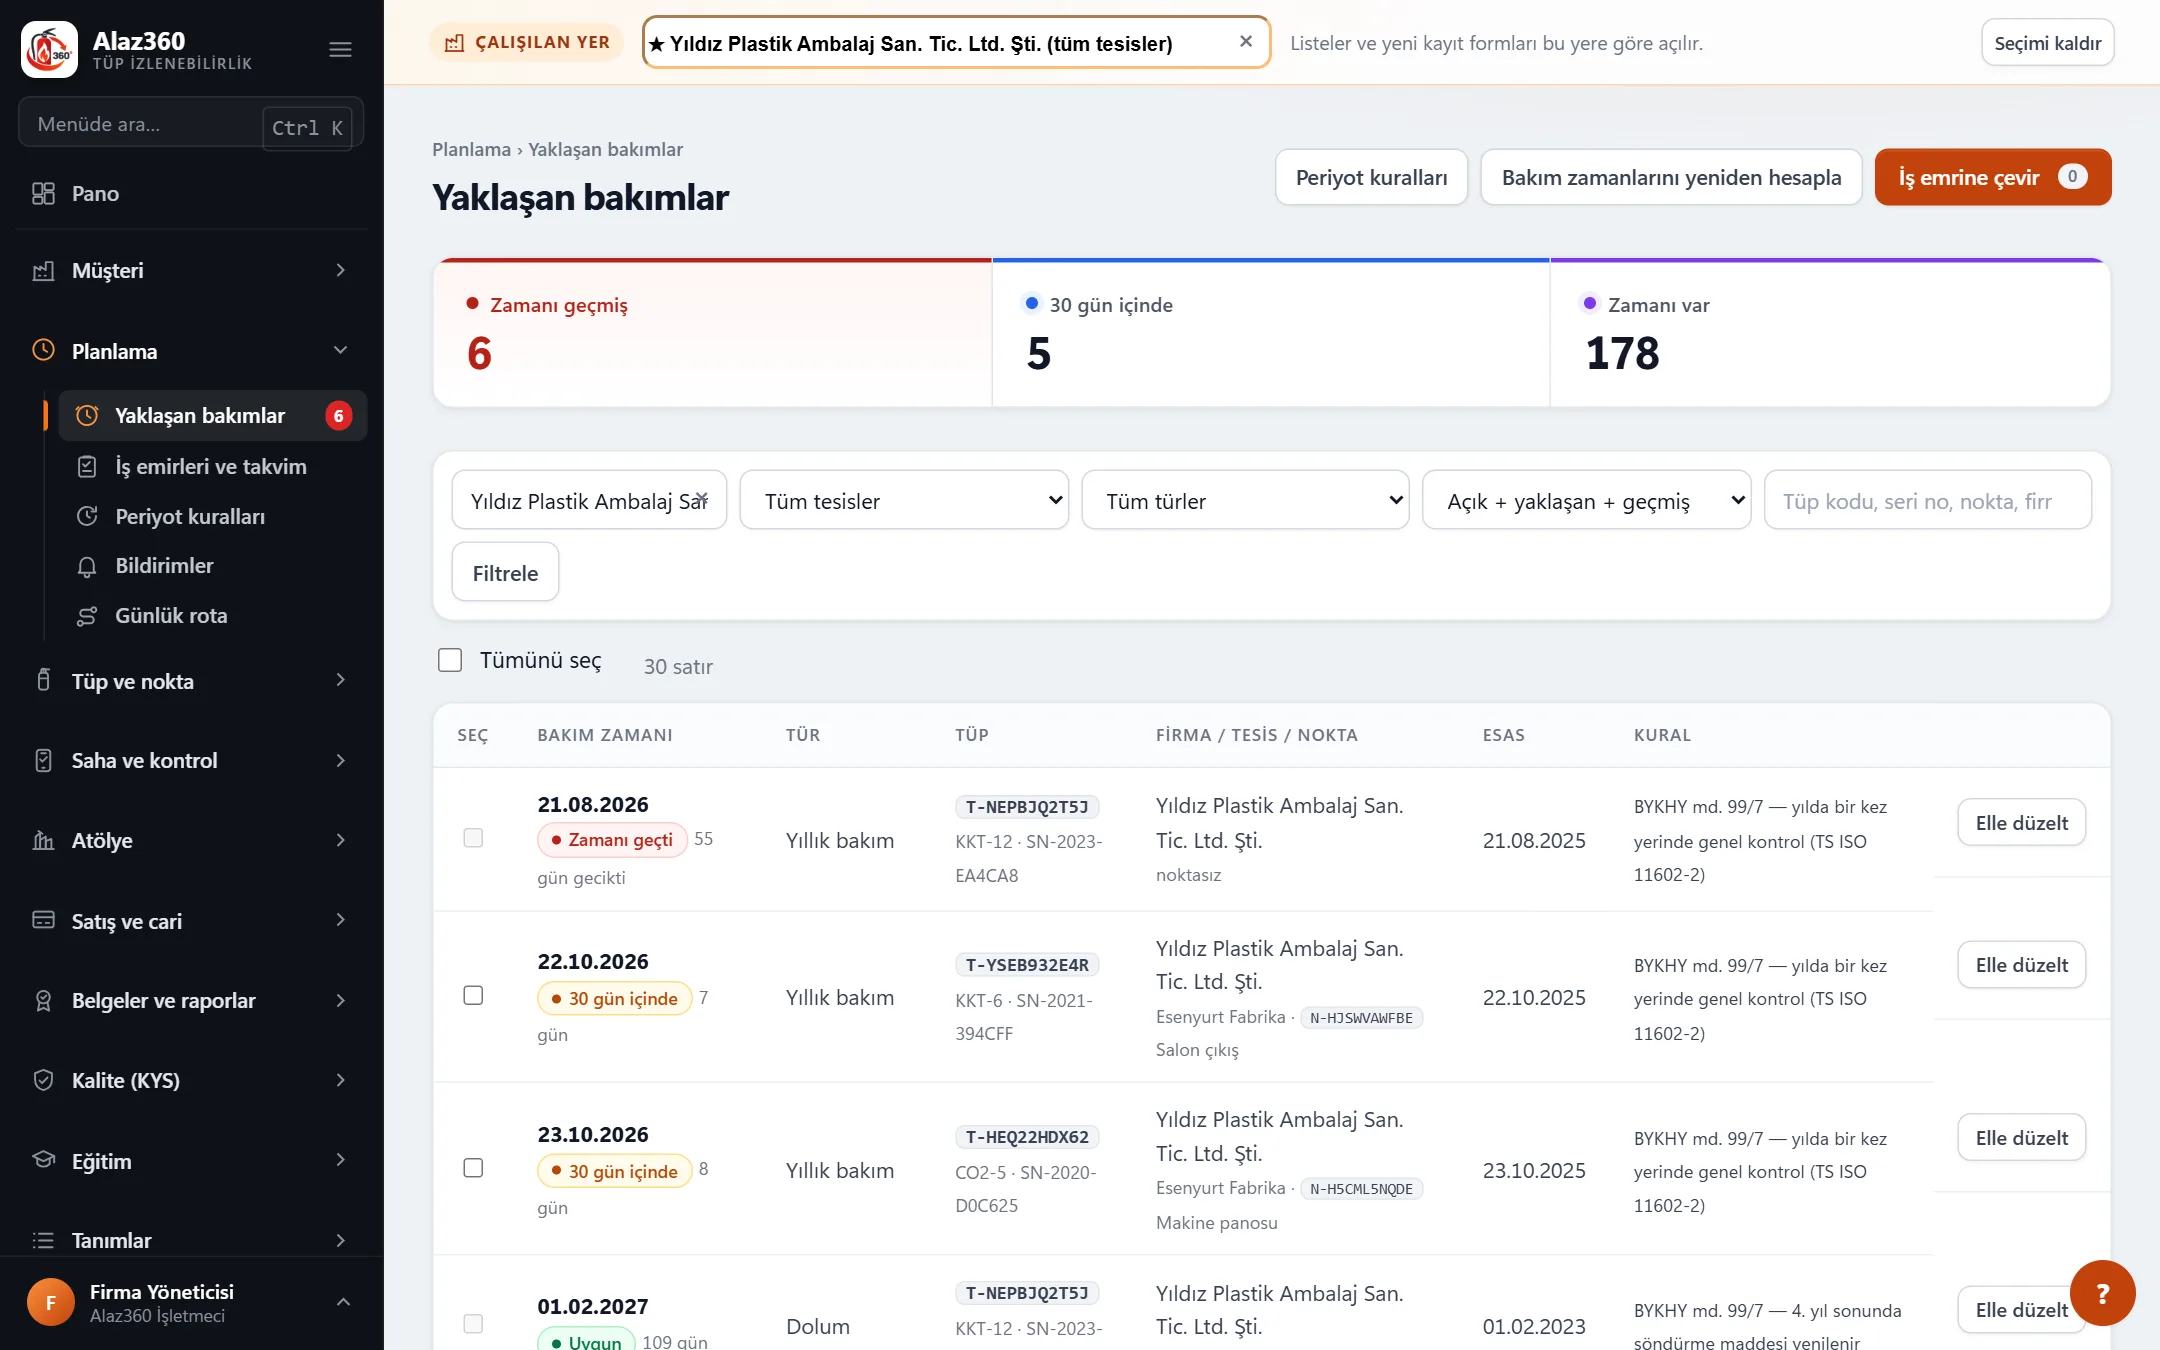The height and width of the screenshot is (1350, 2160).
Task: Expand the Firma Yöneticisi user menu
Action: (343, 1302)
